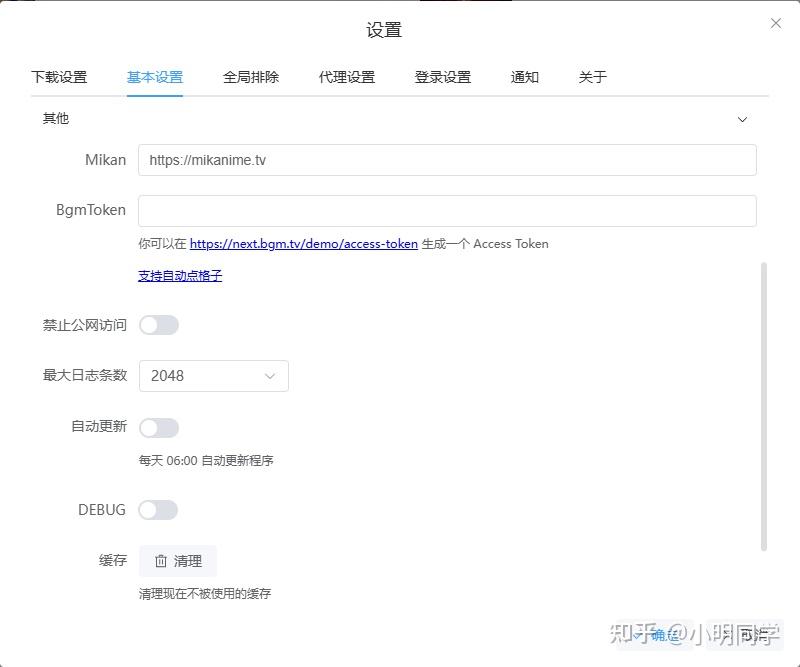Close the Settings dialog via X icon
Screen dimensions: 800x667
pos(777,23)
